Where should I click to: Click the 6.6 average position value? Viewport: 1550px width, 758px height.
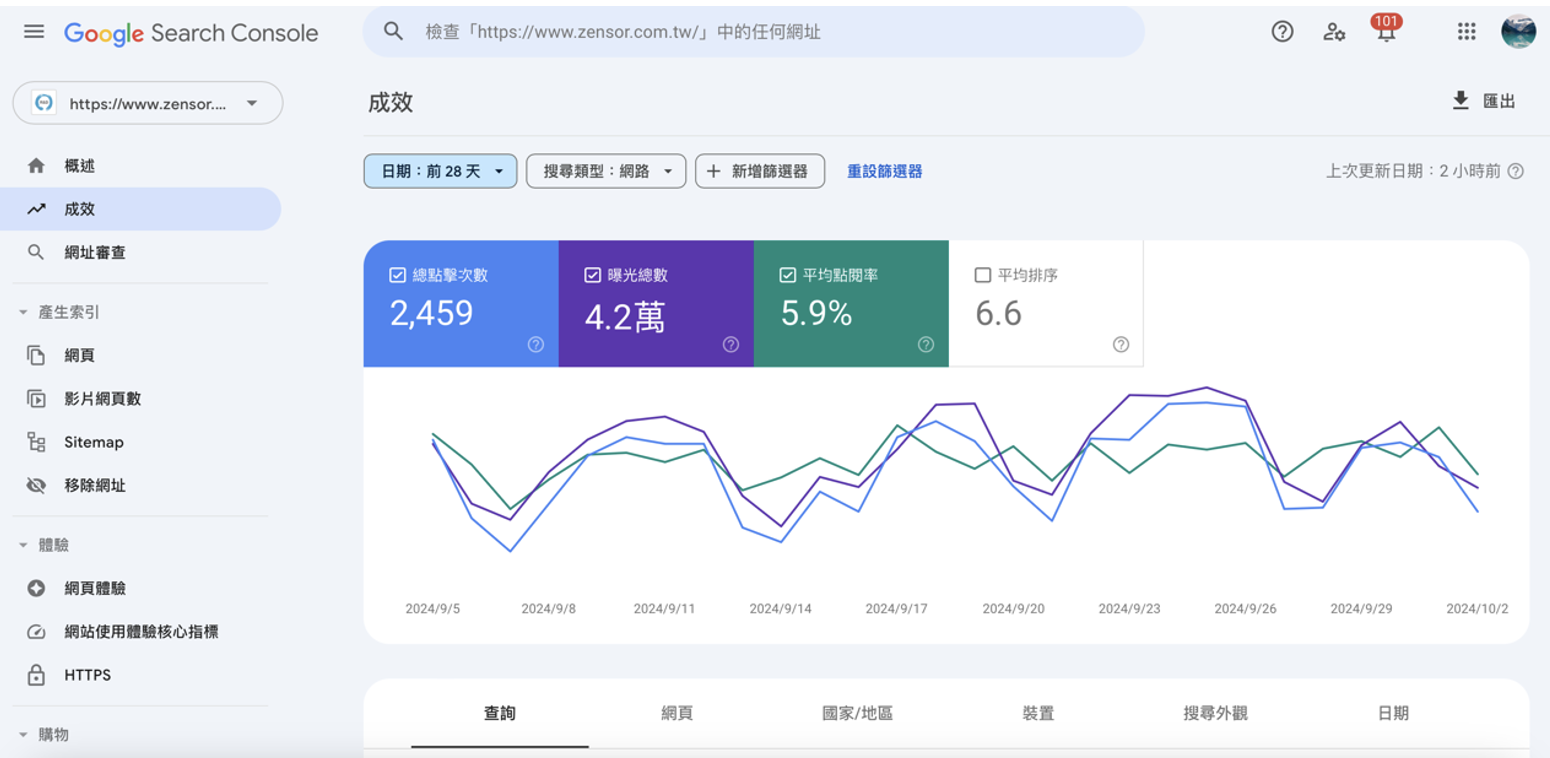998,313
